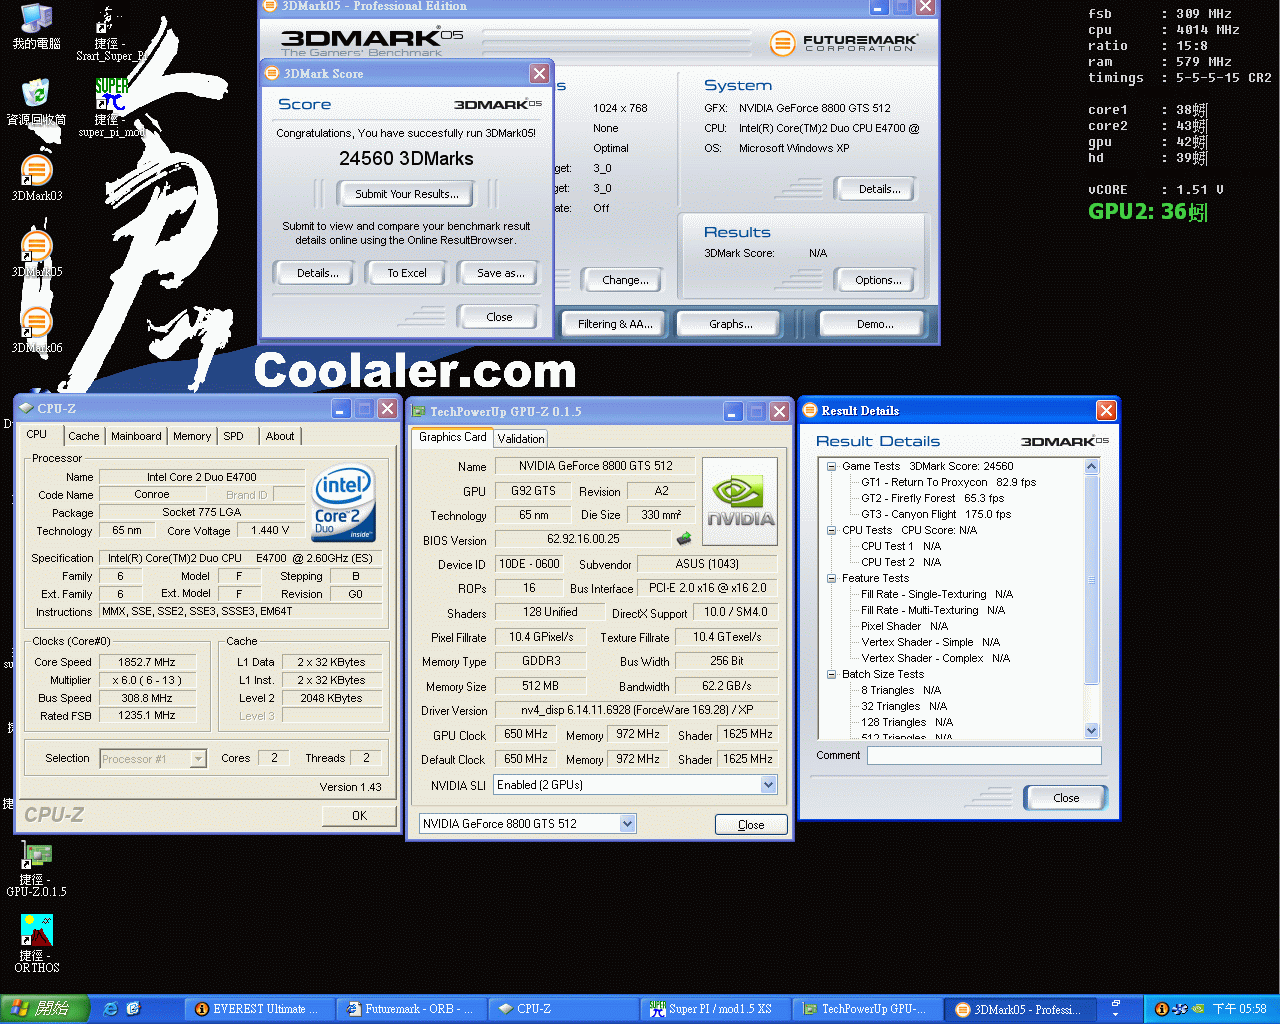Click OK in the CPU-Z window
The image size is (1280, 1024).
coord(359,816)
